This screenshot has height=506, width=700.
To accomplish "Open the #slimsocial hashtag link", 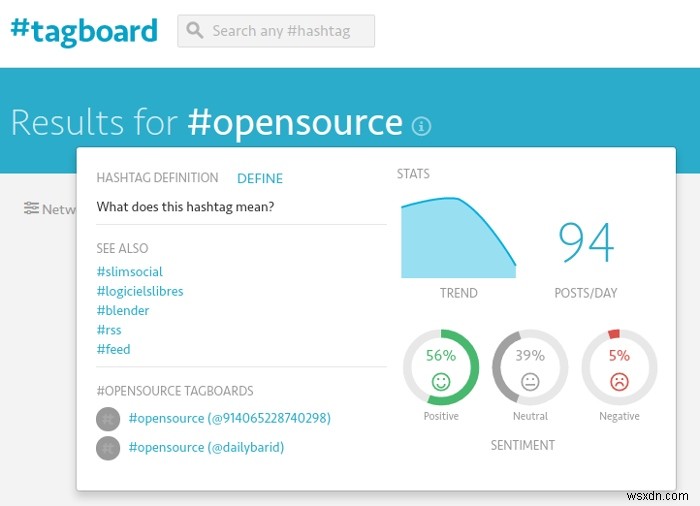I will point(130,272).
